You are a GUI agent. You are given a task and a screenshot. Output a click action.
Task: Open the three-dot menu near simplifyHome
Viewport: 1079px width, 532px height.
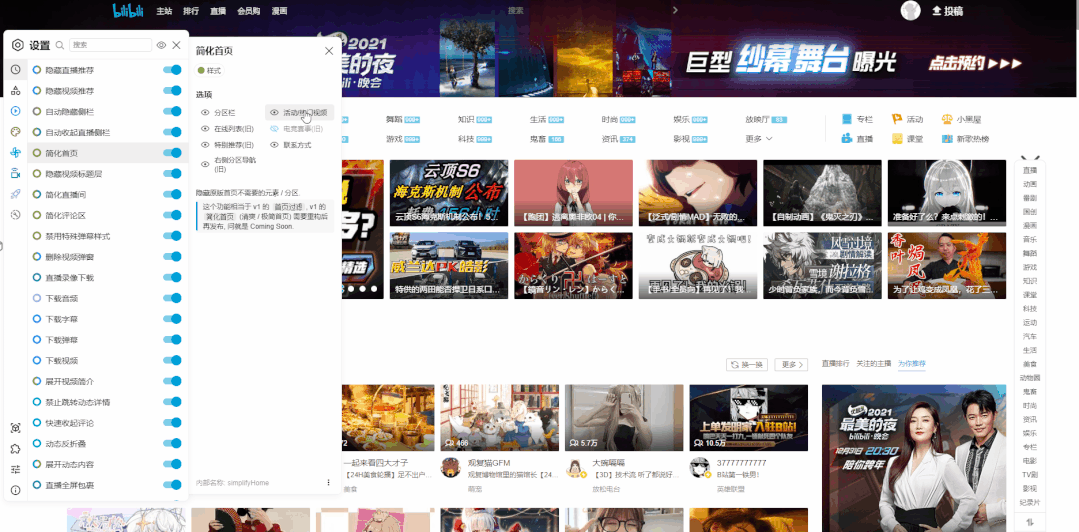(328, 482)
